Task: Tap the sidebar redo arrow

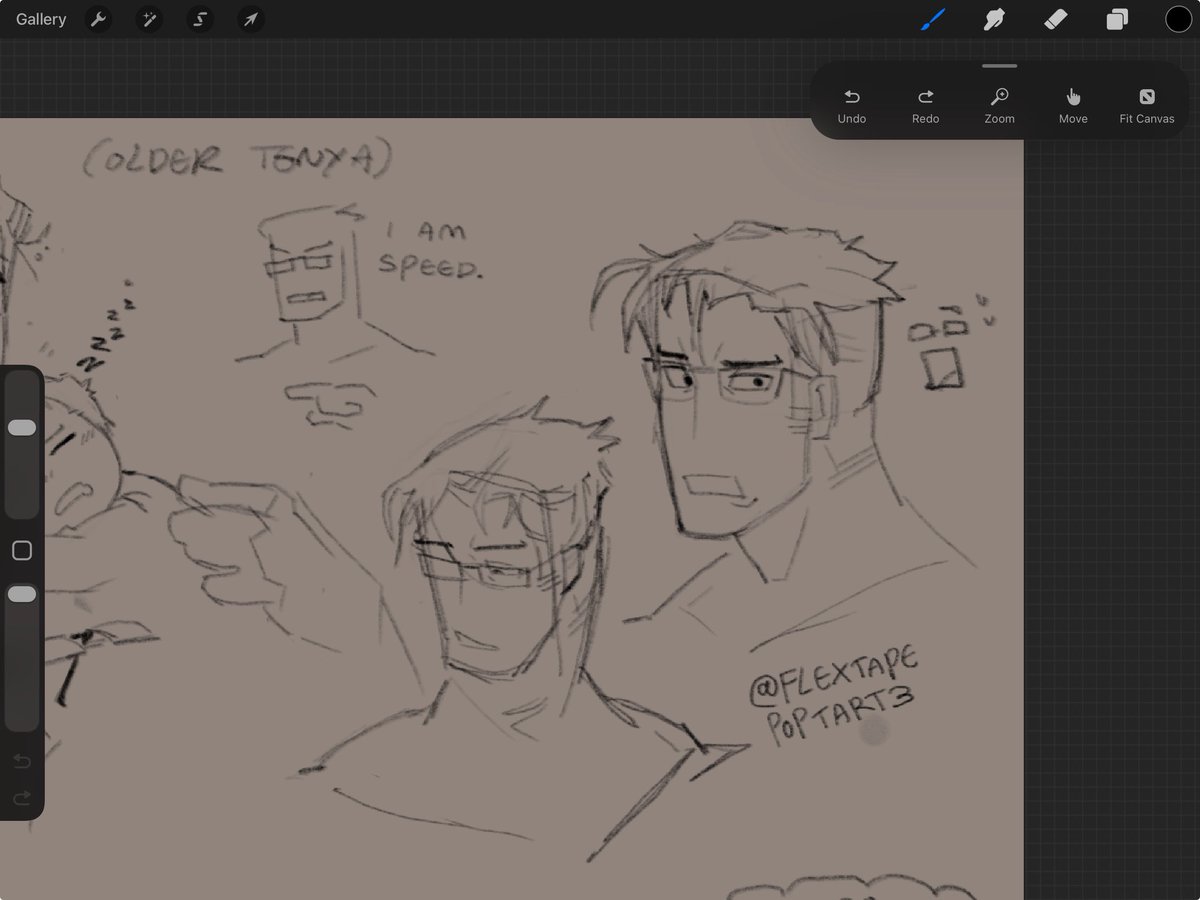Action: point(22,798)
